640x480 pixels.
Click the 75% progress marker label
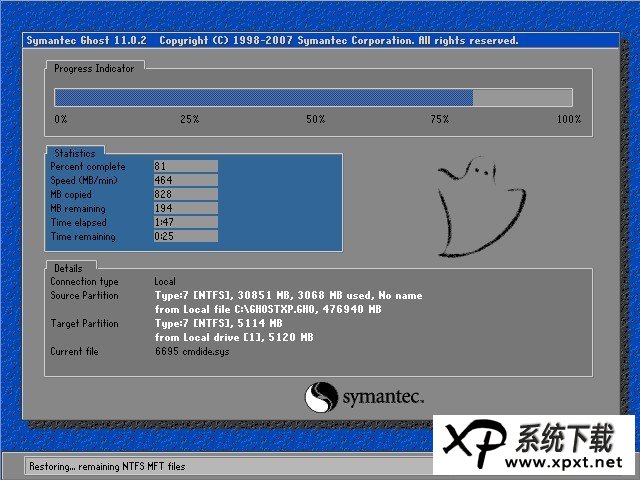[440, 119]
